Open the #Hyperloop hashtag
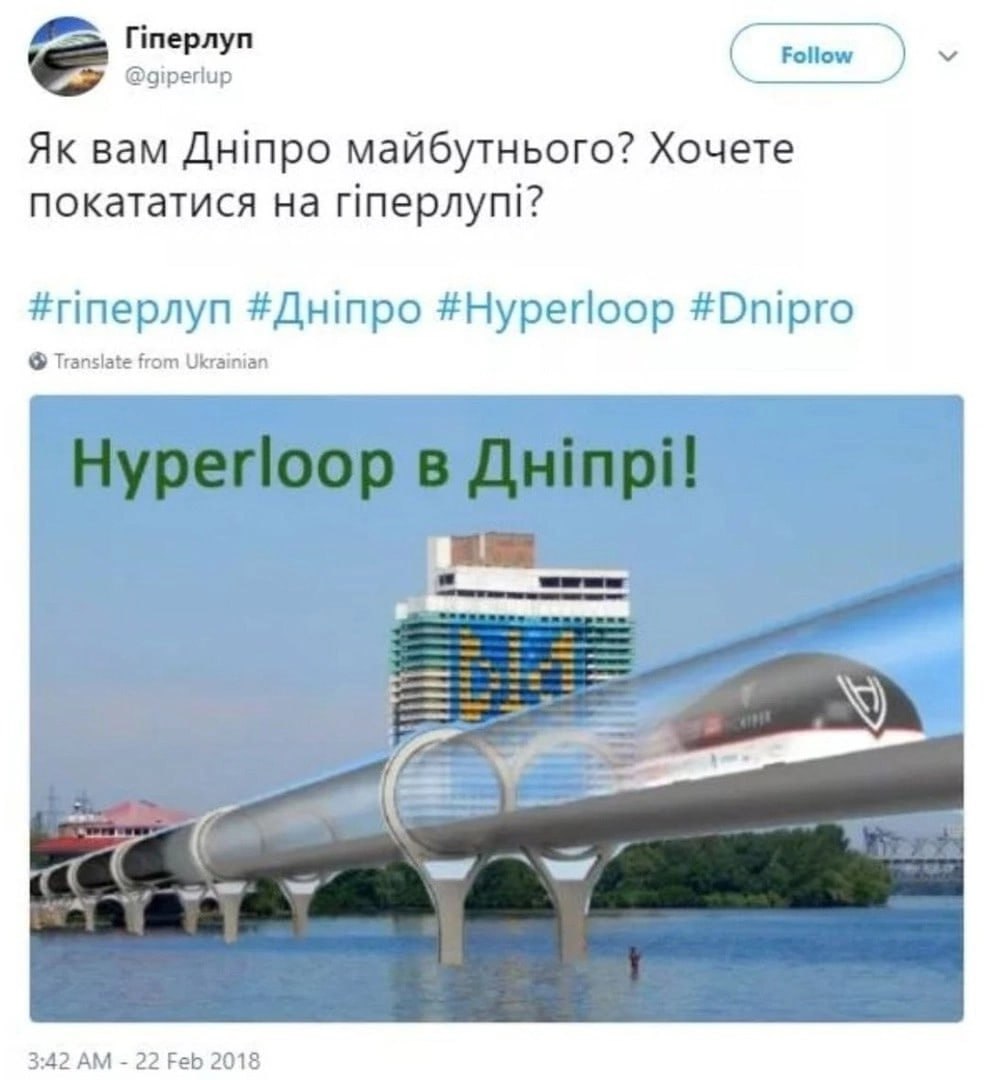 pos(555,308)
